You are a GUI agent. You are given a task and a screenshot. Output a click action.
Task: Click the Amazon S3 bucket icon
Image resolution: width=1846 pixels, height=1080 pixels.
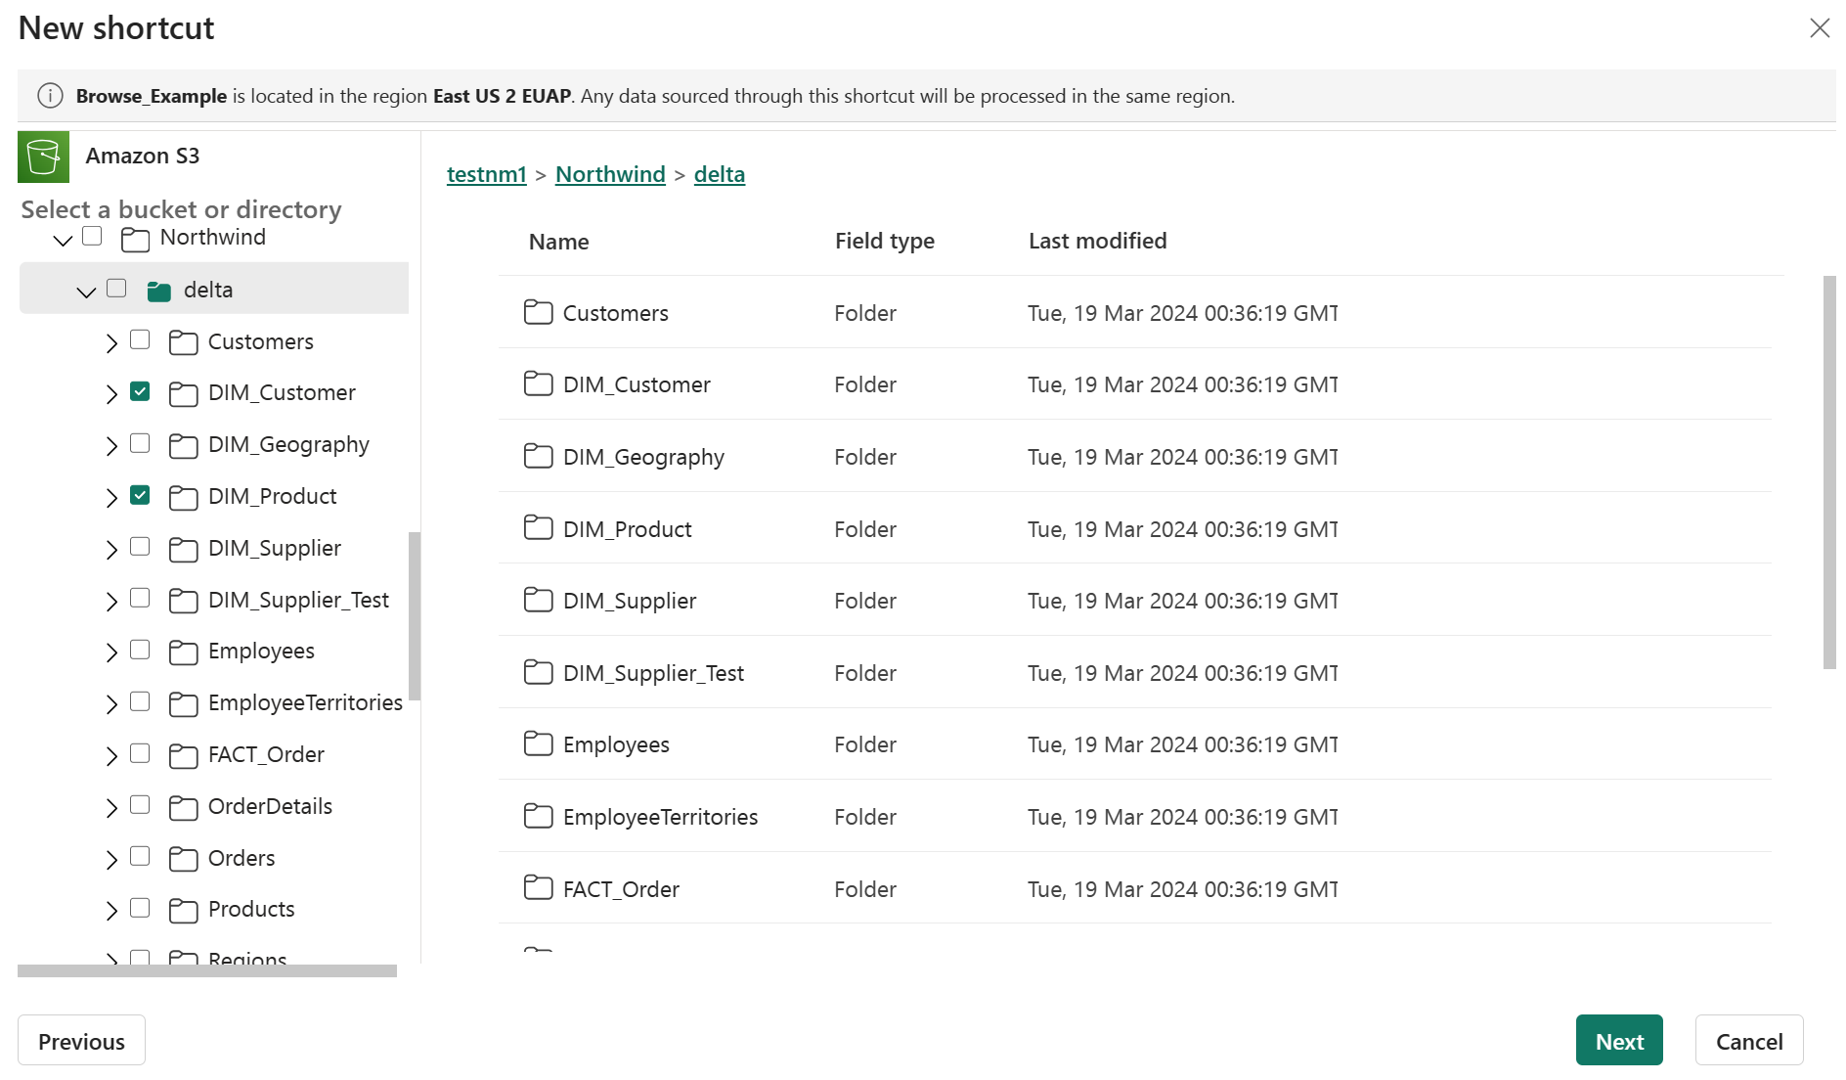coord(43,156)
